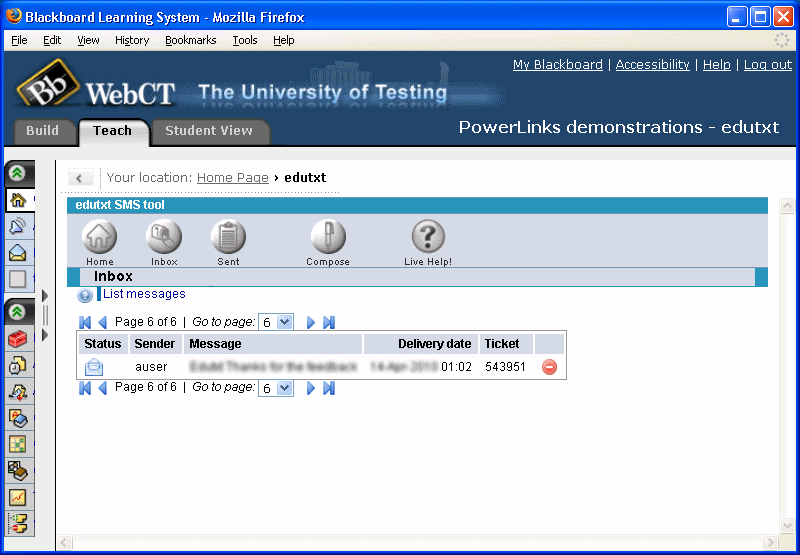Open the Live Help! question mark icon
This screenshot has height=555, width=800.
point(428,237)
